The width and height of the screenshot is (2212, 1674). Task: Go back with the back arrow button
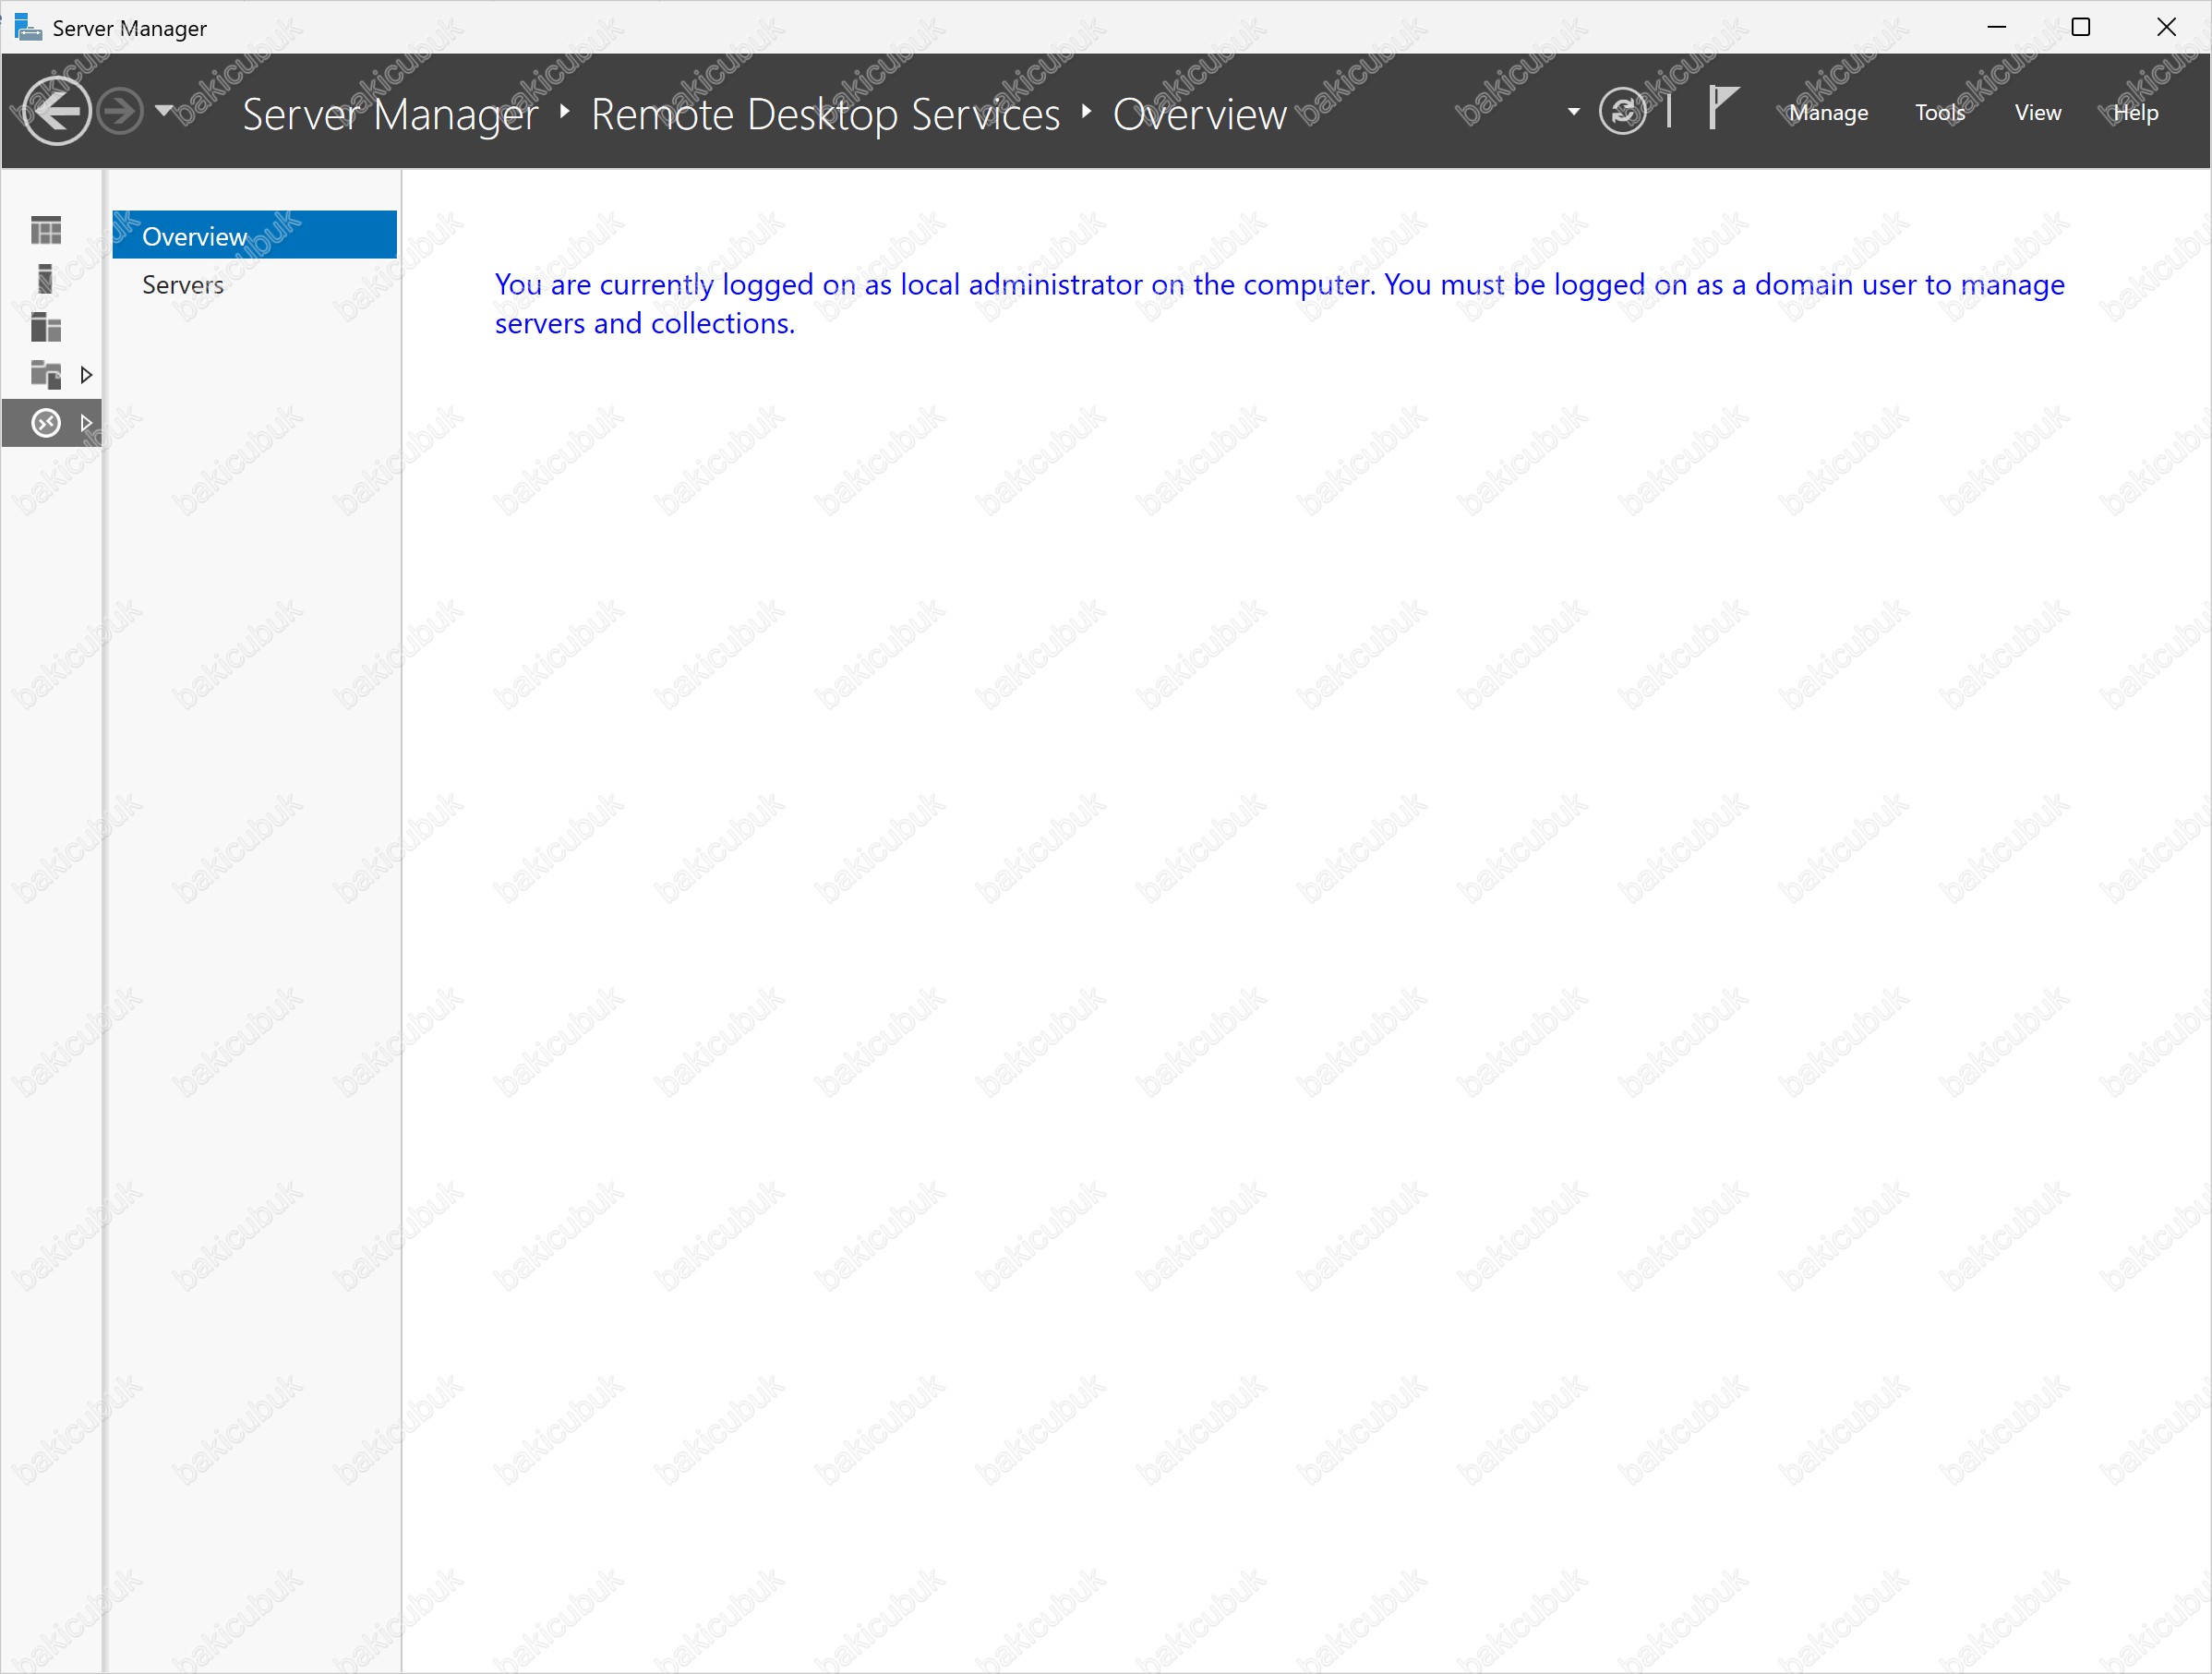[56, 111]
